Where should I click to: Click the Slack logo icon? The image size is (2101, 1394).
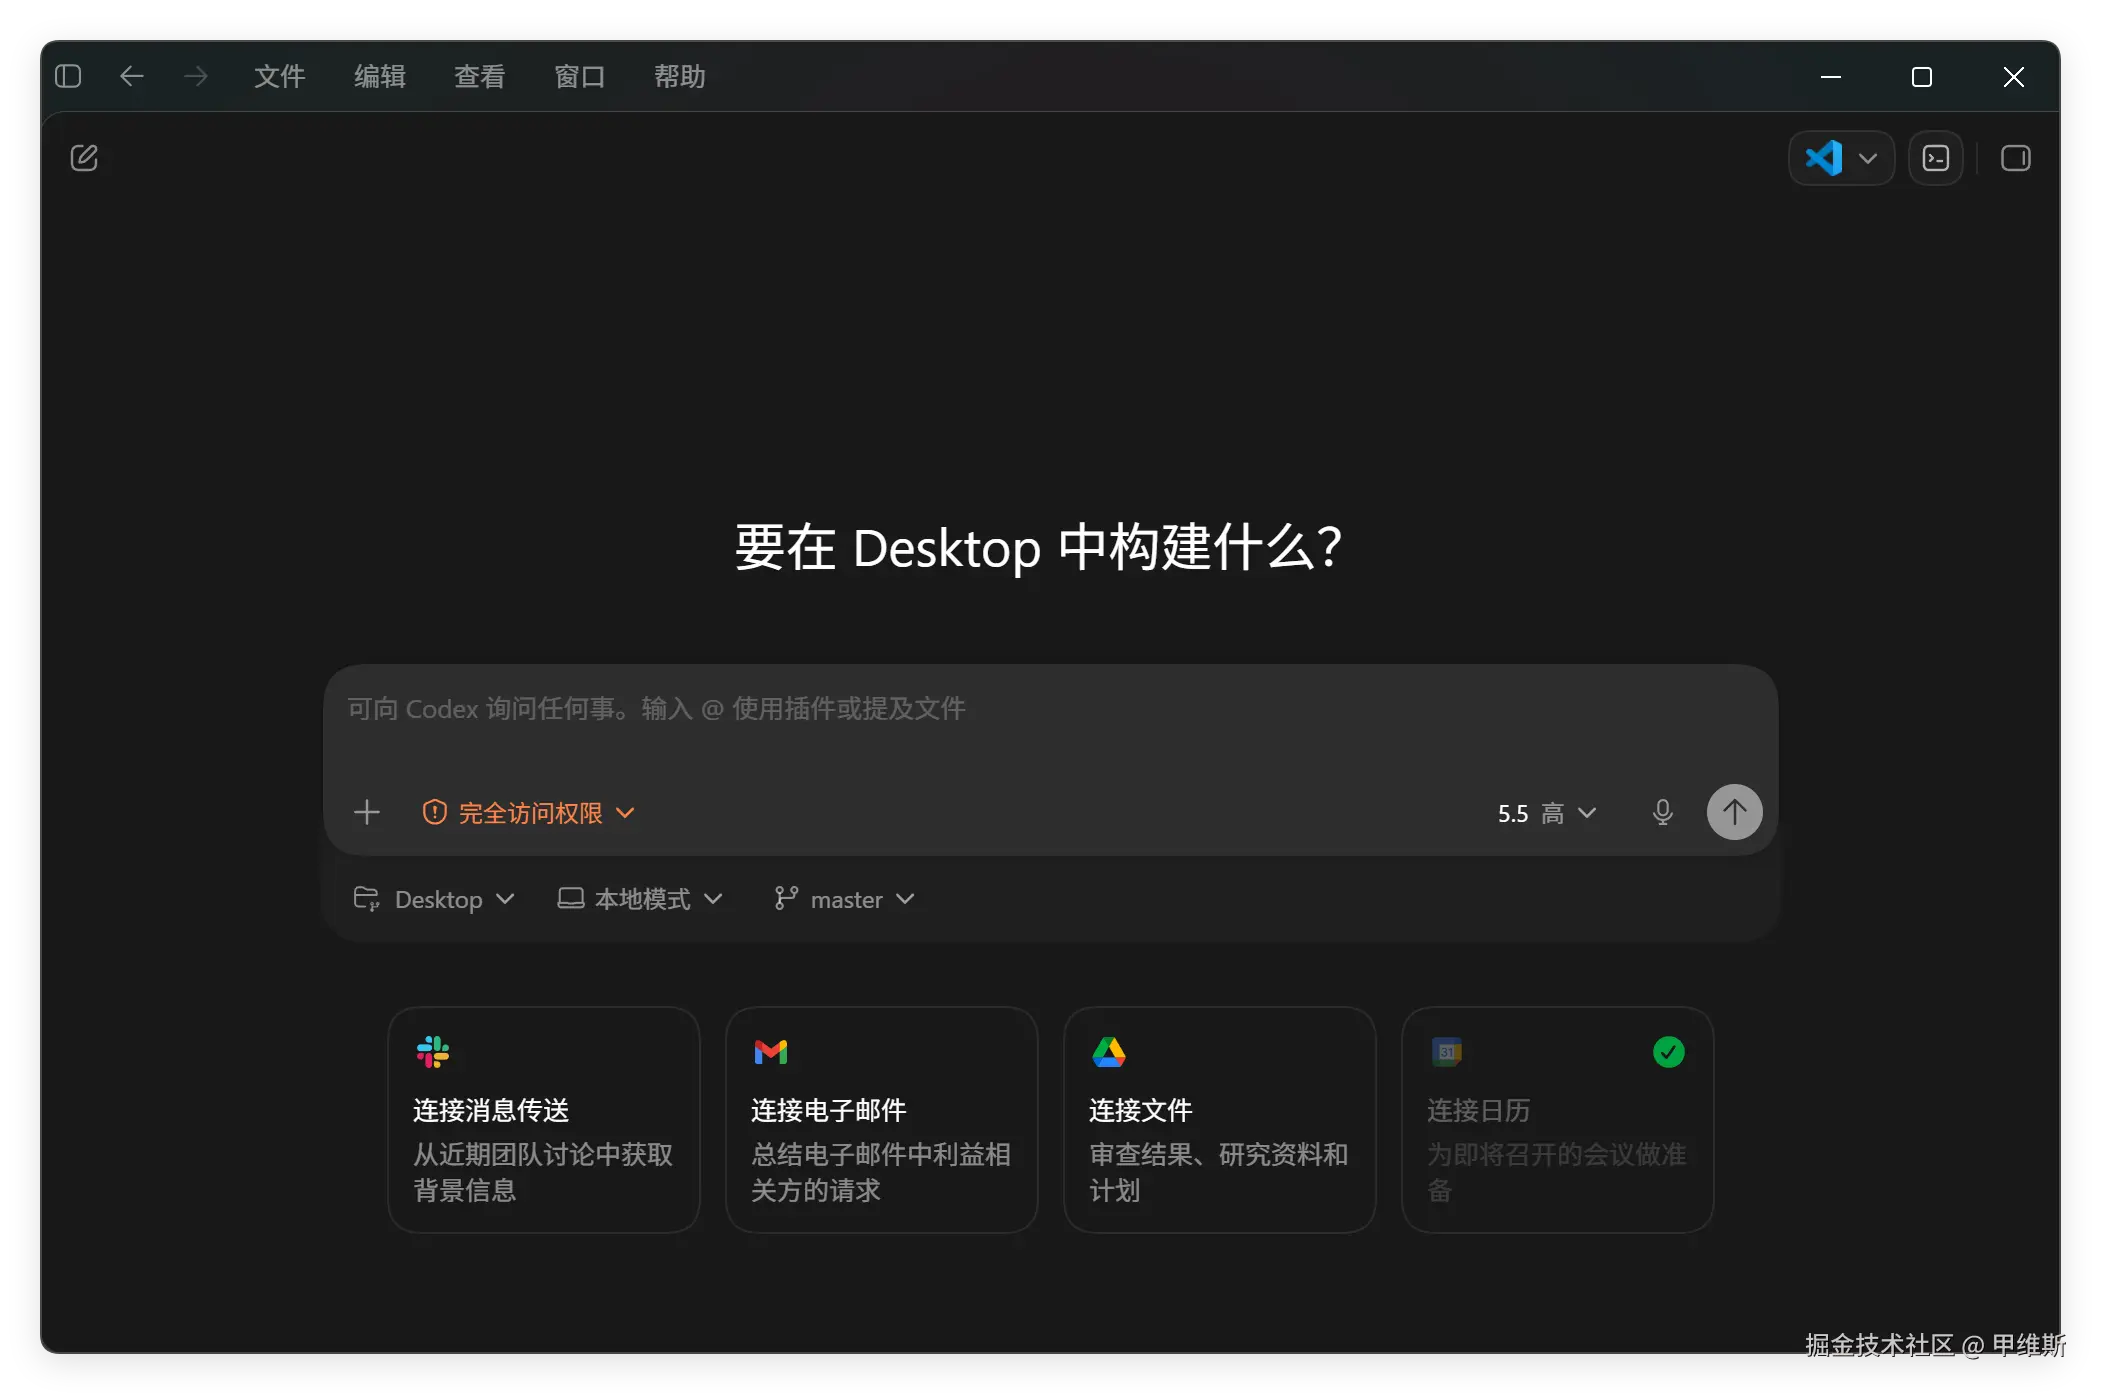tap(432, 1052)
